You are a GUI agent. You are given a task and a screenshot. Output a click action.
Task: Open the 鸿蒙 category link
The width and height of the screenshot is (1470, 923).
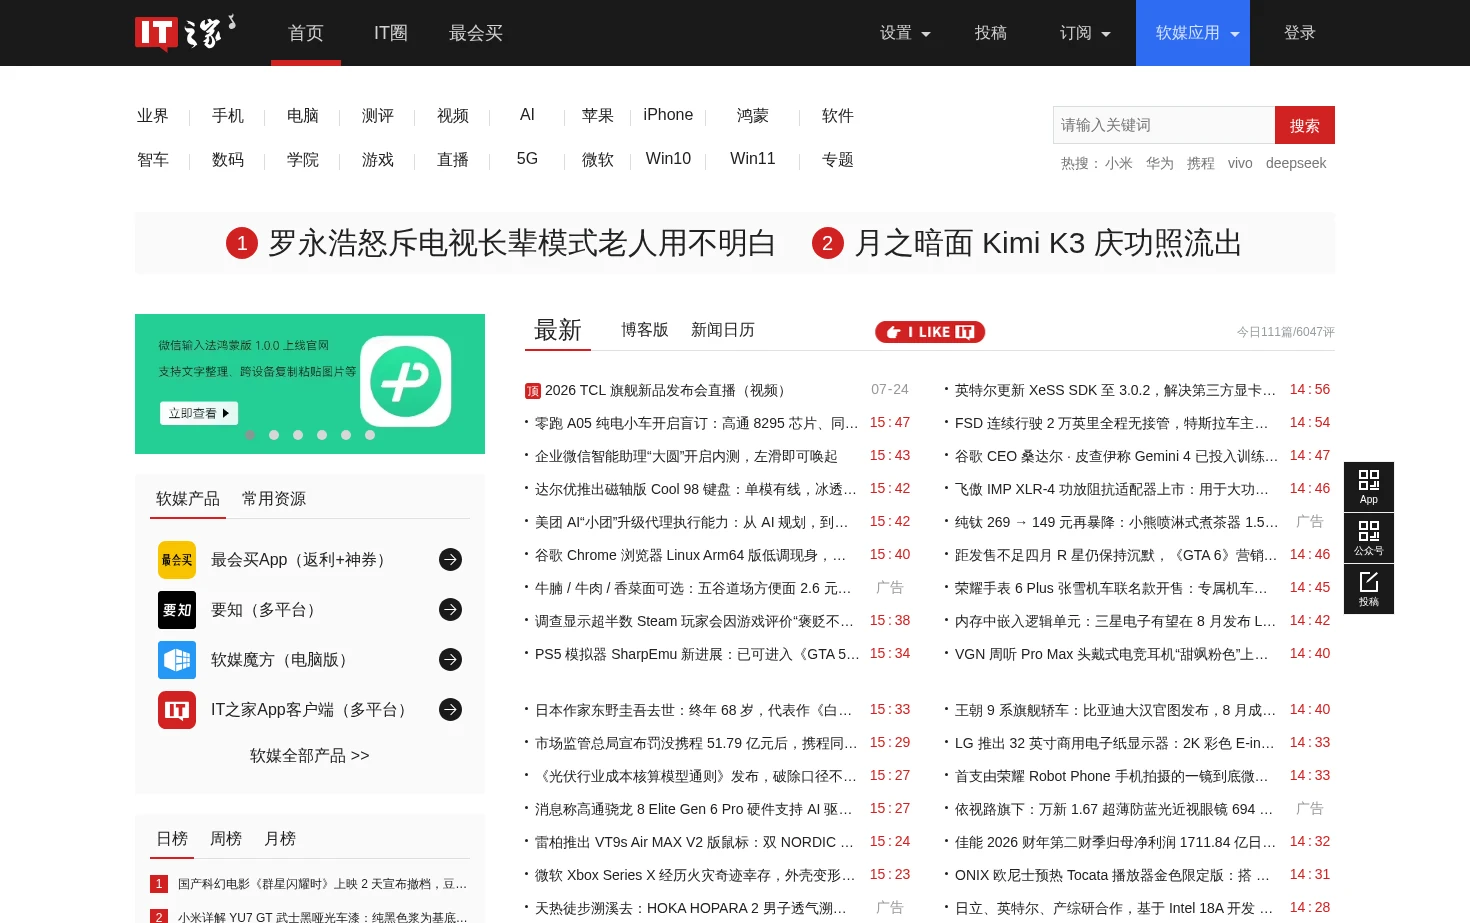pos(753,116)
